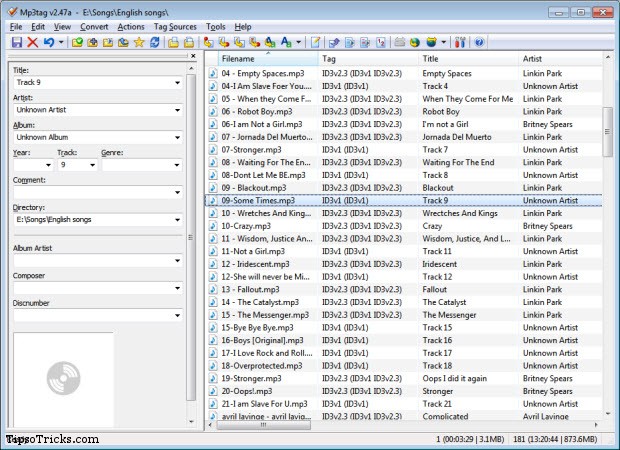This screenshot has height=450, width=620.
Task: Click the Save playlist folder icon
Action: pyautogui.click(x=189, y=42)
